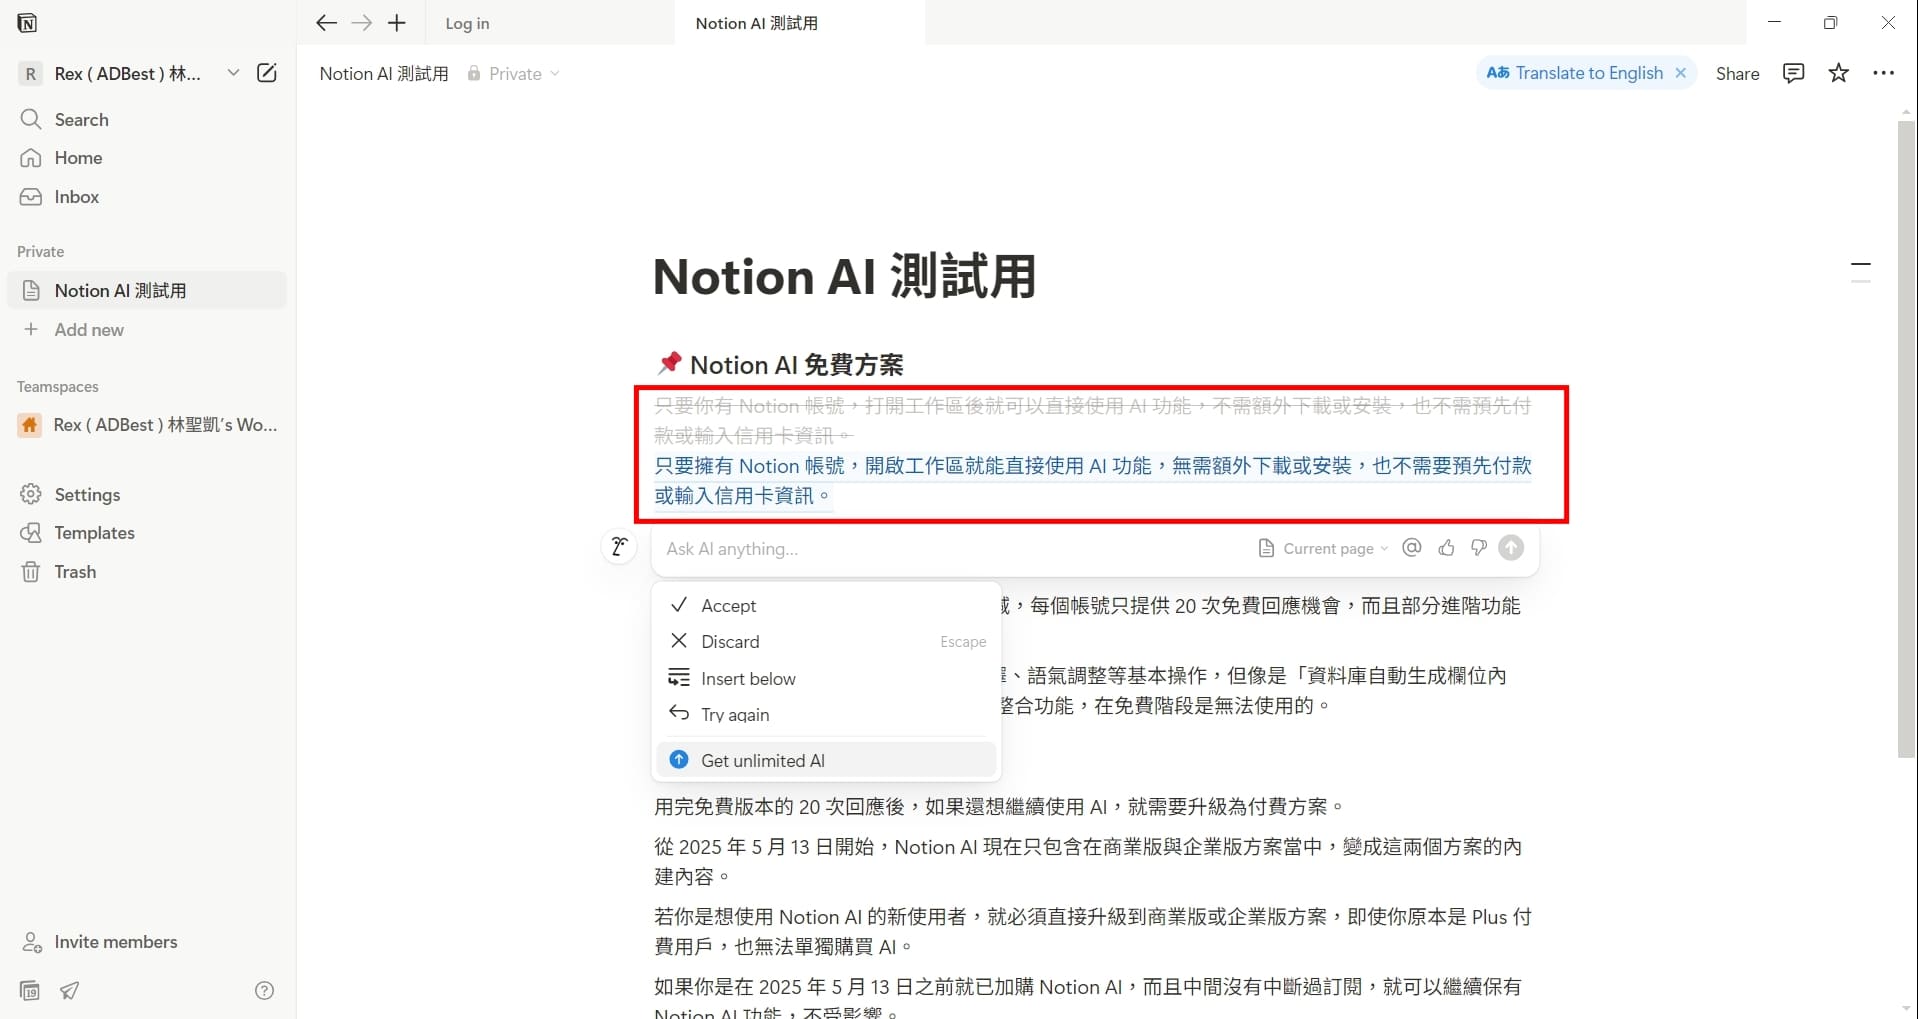Open the help question mark icon
Screen dimensions: 1918x1019
tap(263, 990)
